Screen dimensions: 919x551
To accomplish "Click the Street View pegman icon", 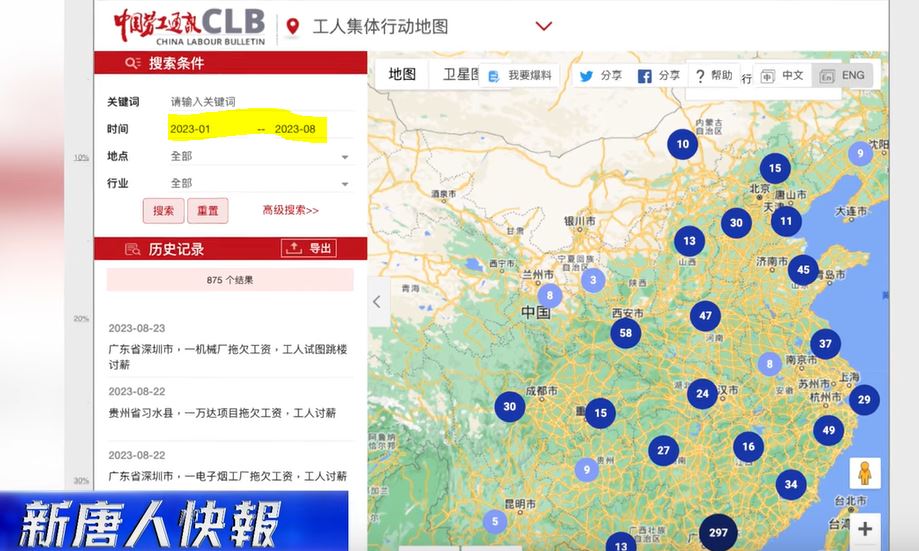I will click(864, 473).
